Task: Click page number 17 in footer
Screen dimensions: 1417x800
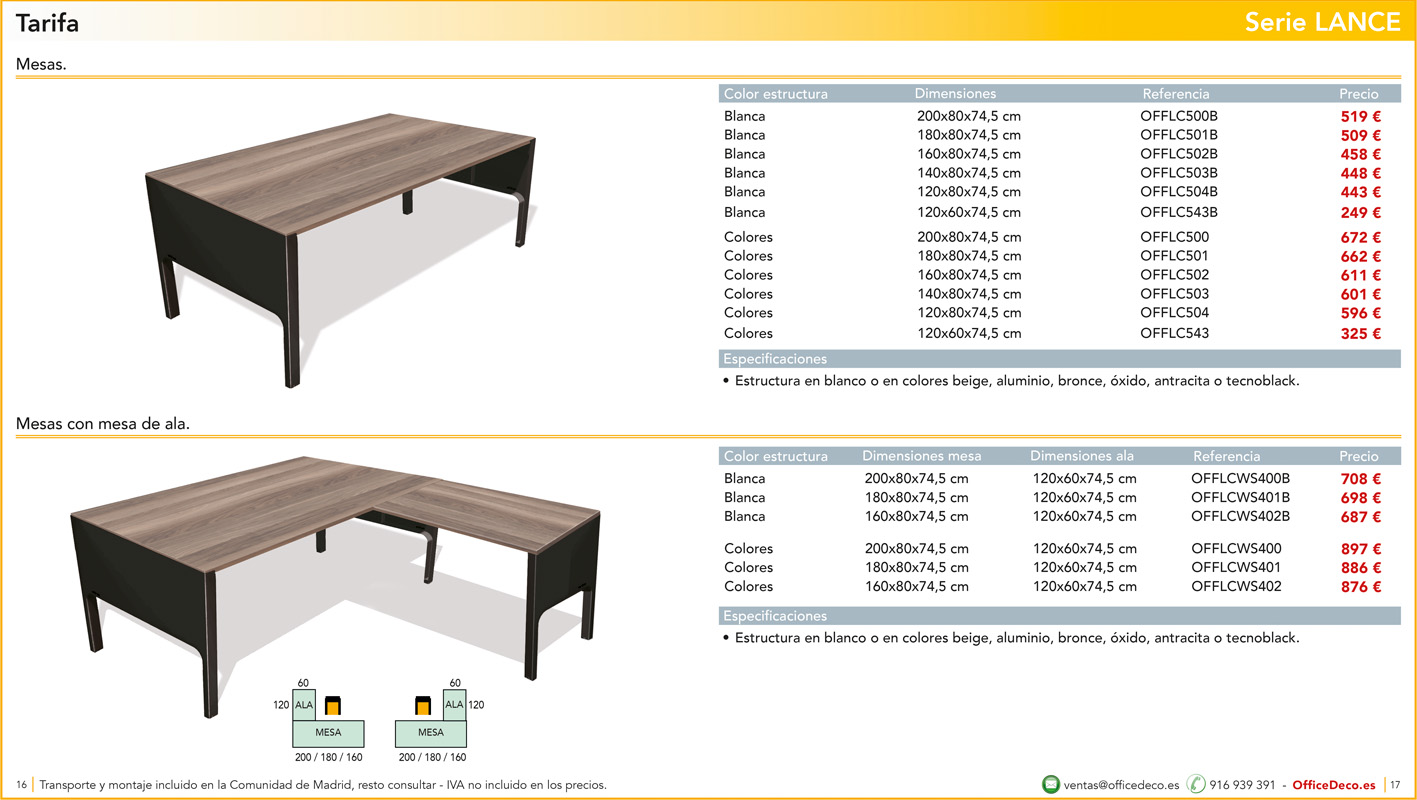Action: [x=1395, y=785]
